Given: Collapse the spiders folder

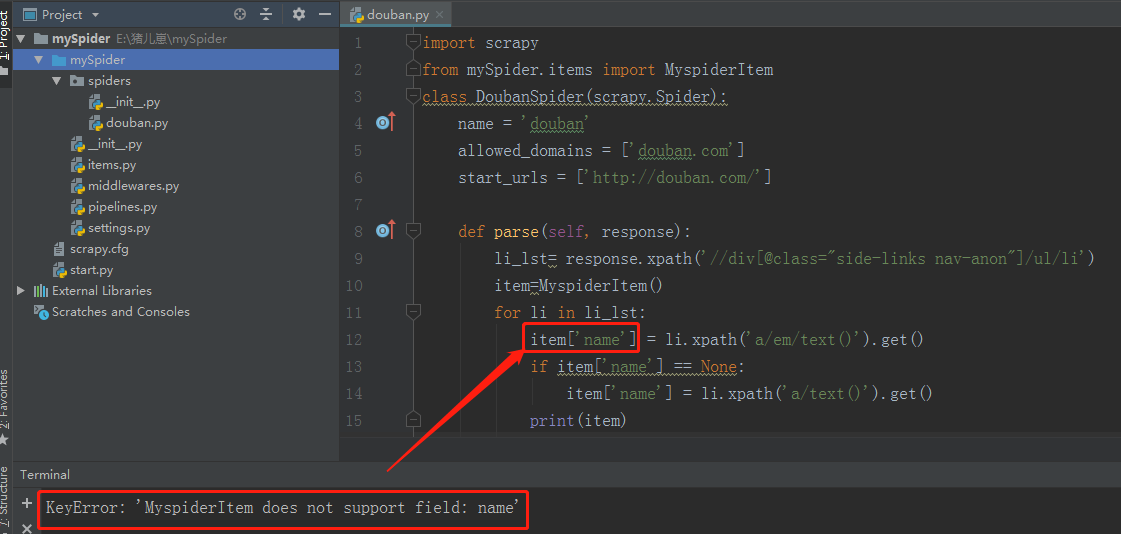Looking at the screenshot, I should coord(56,81).
